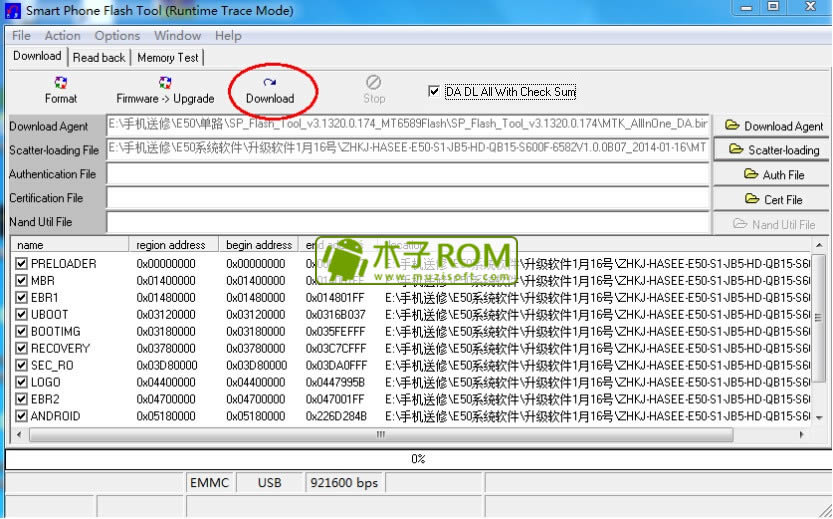
Task: Disable the ANDROID partition checkbox
Action: 22,416
